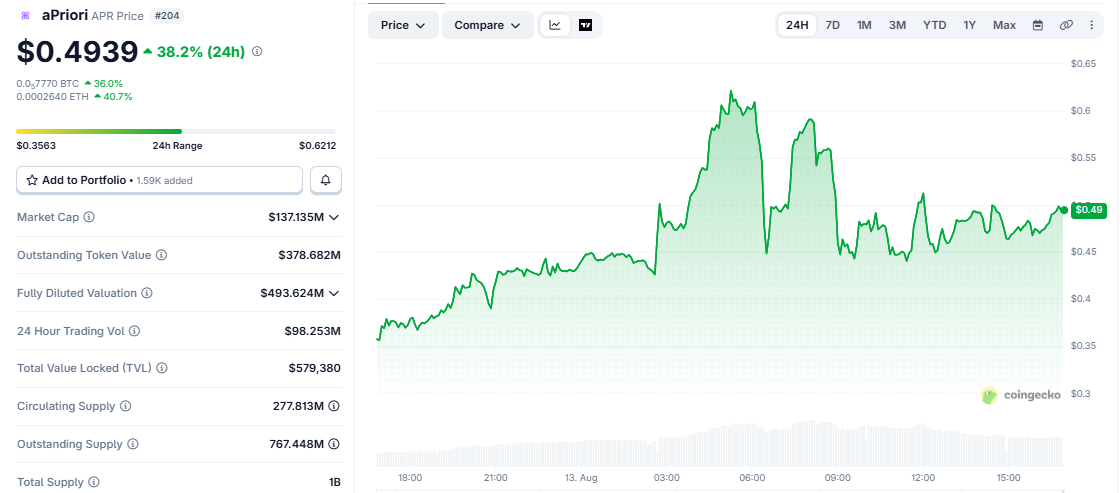Select the YTD time range
The height and width of the screenshot is (493, 1120).
pos(934,25)
